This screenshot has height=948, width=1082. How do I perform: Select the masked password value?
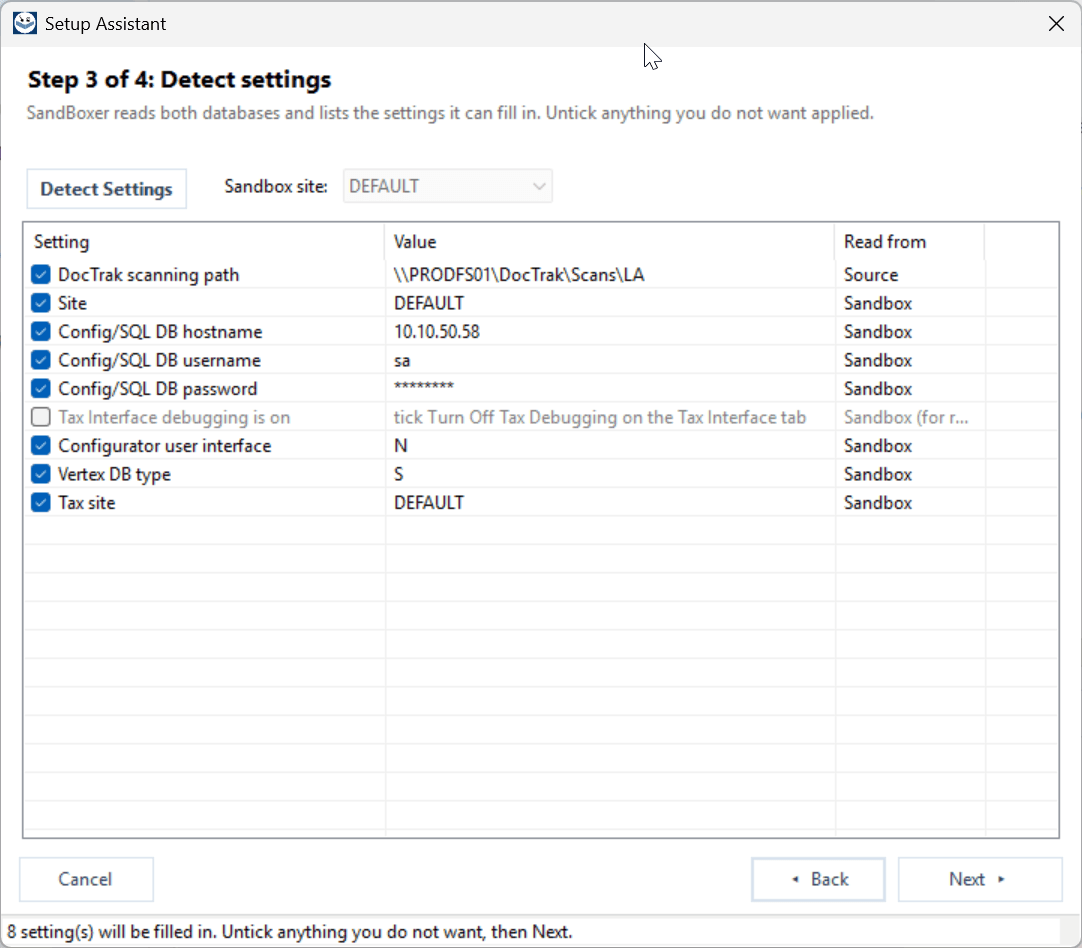(424, 386)
